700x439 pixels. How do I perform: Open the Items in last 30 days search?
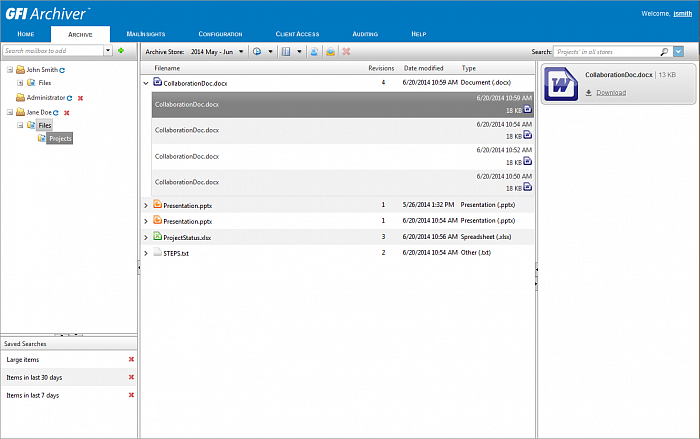coord(34,377)
